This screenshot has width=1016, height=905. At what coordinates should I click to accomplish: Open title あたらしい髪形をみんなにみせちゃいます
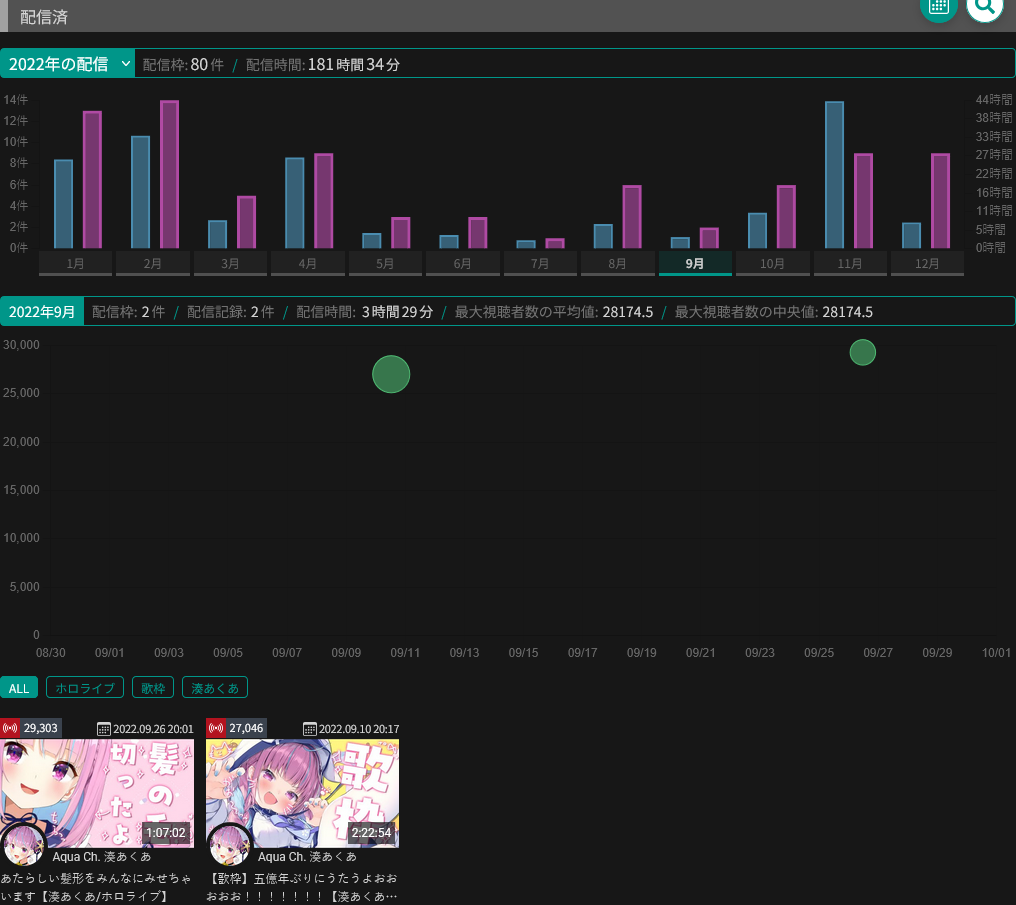96,887
